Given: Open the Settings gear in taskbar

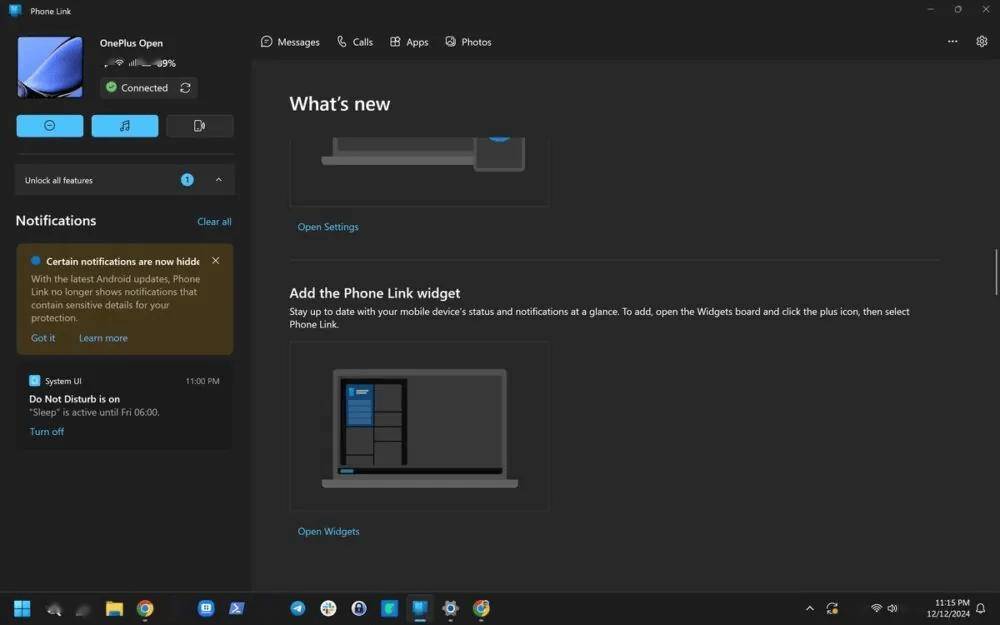Looking at the screenshot, I should pos(450,608).
